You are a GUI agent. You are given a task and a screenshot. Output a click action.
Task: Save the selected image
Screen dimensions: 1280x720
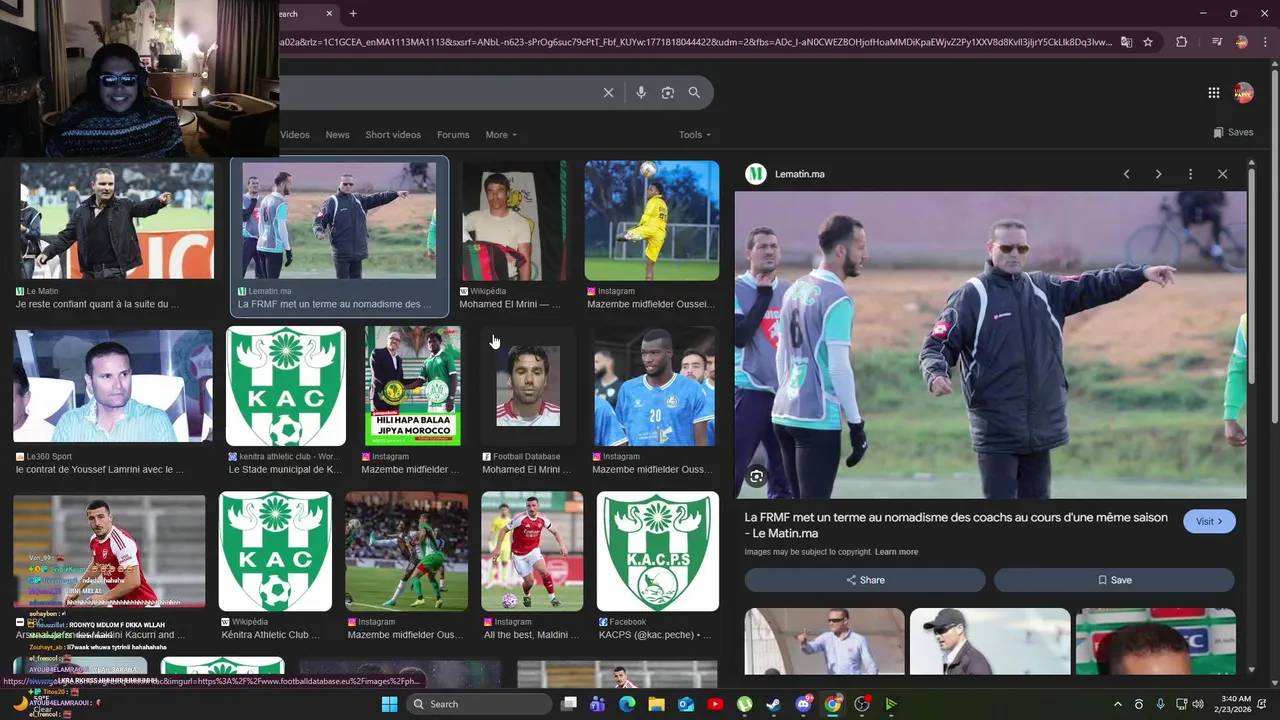click(x=1114, y=580)
